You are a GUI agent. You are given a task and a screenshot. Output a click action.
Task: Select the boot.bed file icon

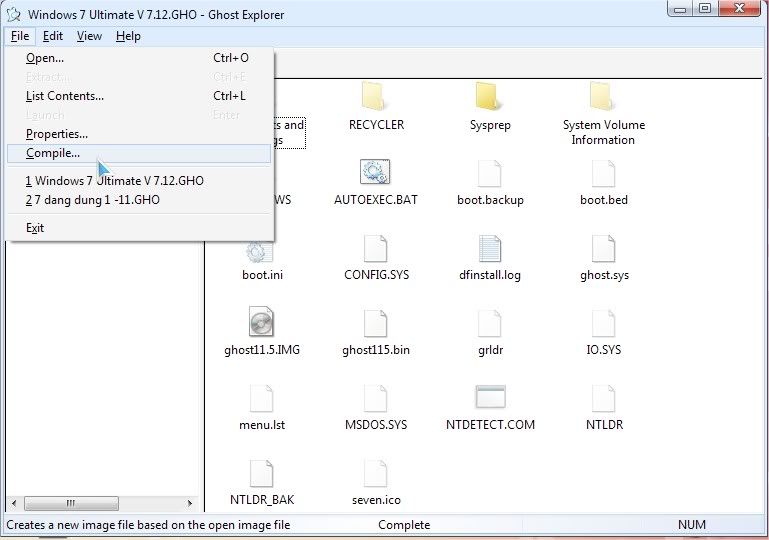603,173
